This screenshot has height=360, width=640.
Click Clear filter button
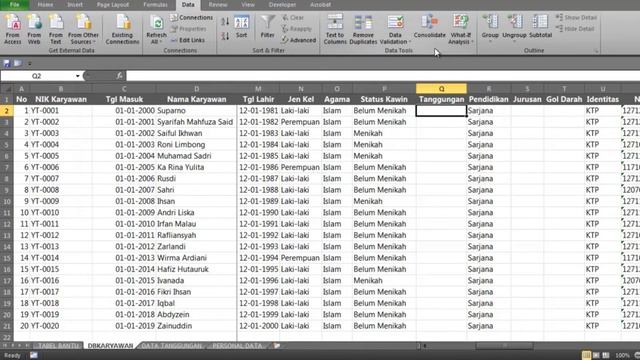[293, 18]
